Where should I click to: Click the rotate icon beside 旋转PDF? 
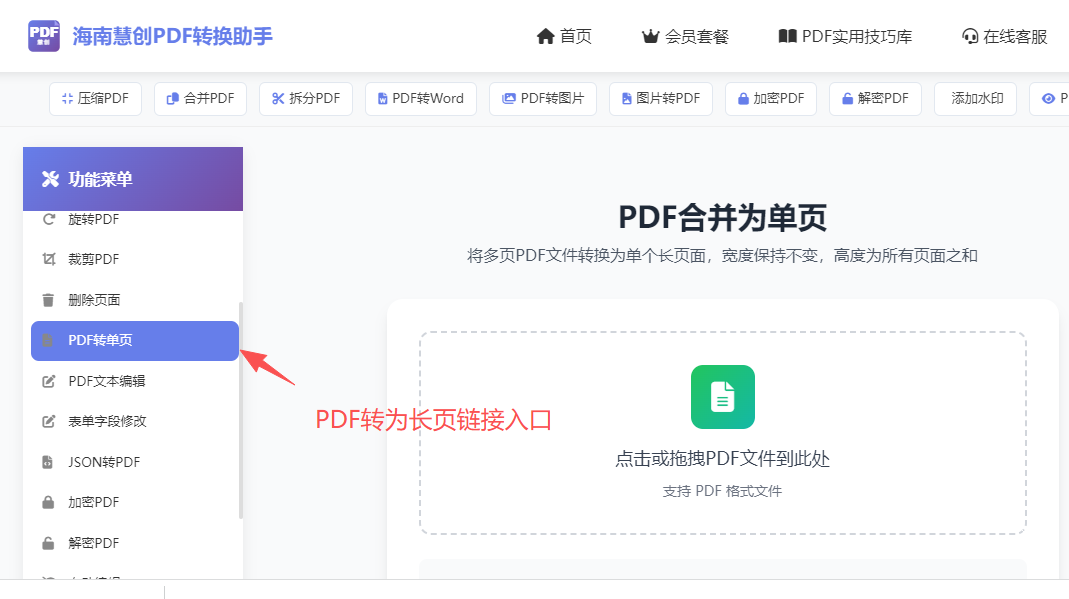[x=48, y=219]
